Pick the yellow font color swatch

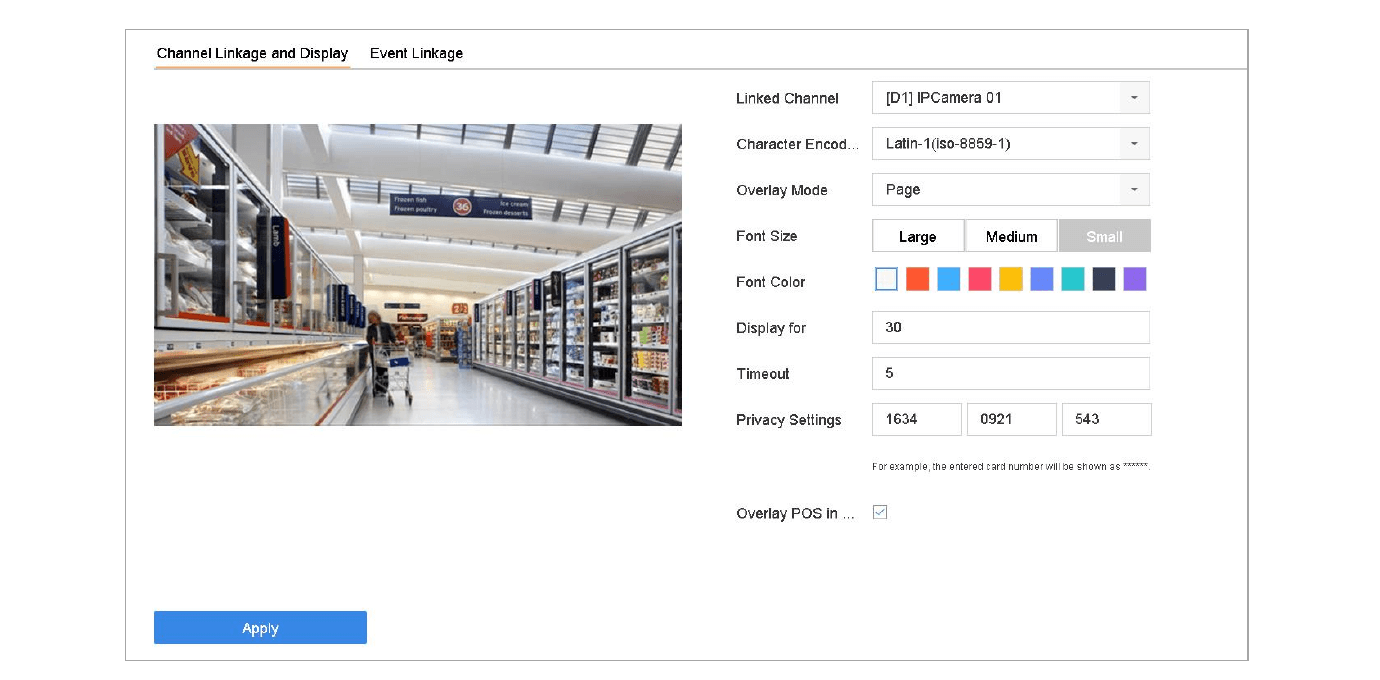[x=1010, y=279]
